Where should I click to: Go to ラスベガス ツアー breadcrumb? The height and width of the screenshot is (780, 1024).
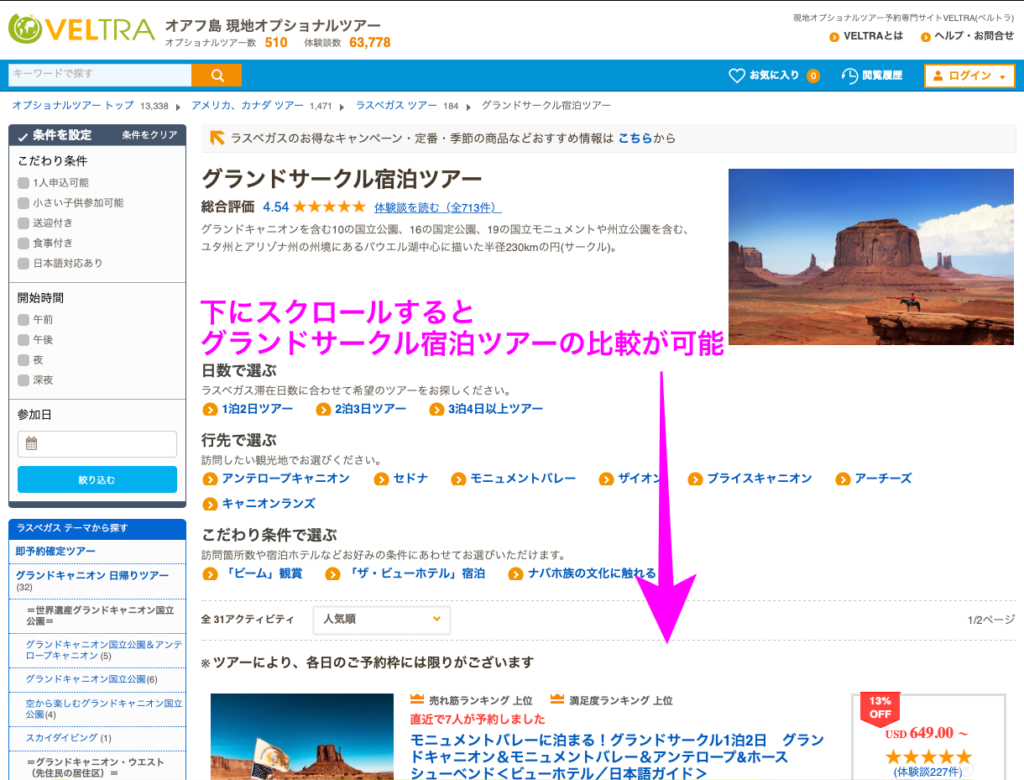pos(395,106)
